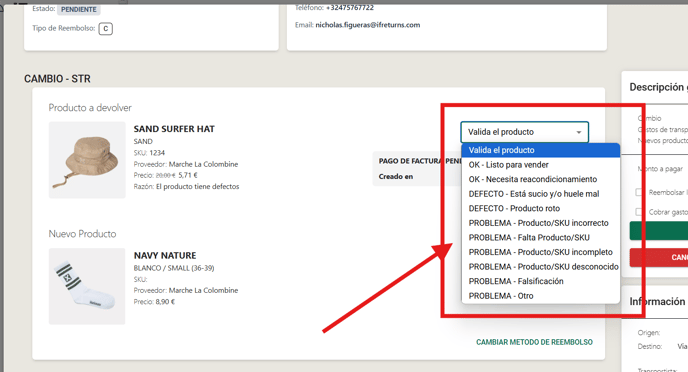Click the green confirm button

click(659, 231)
